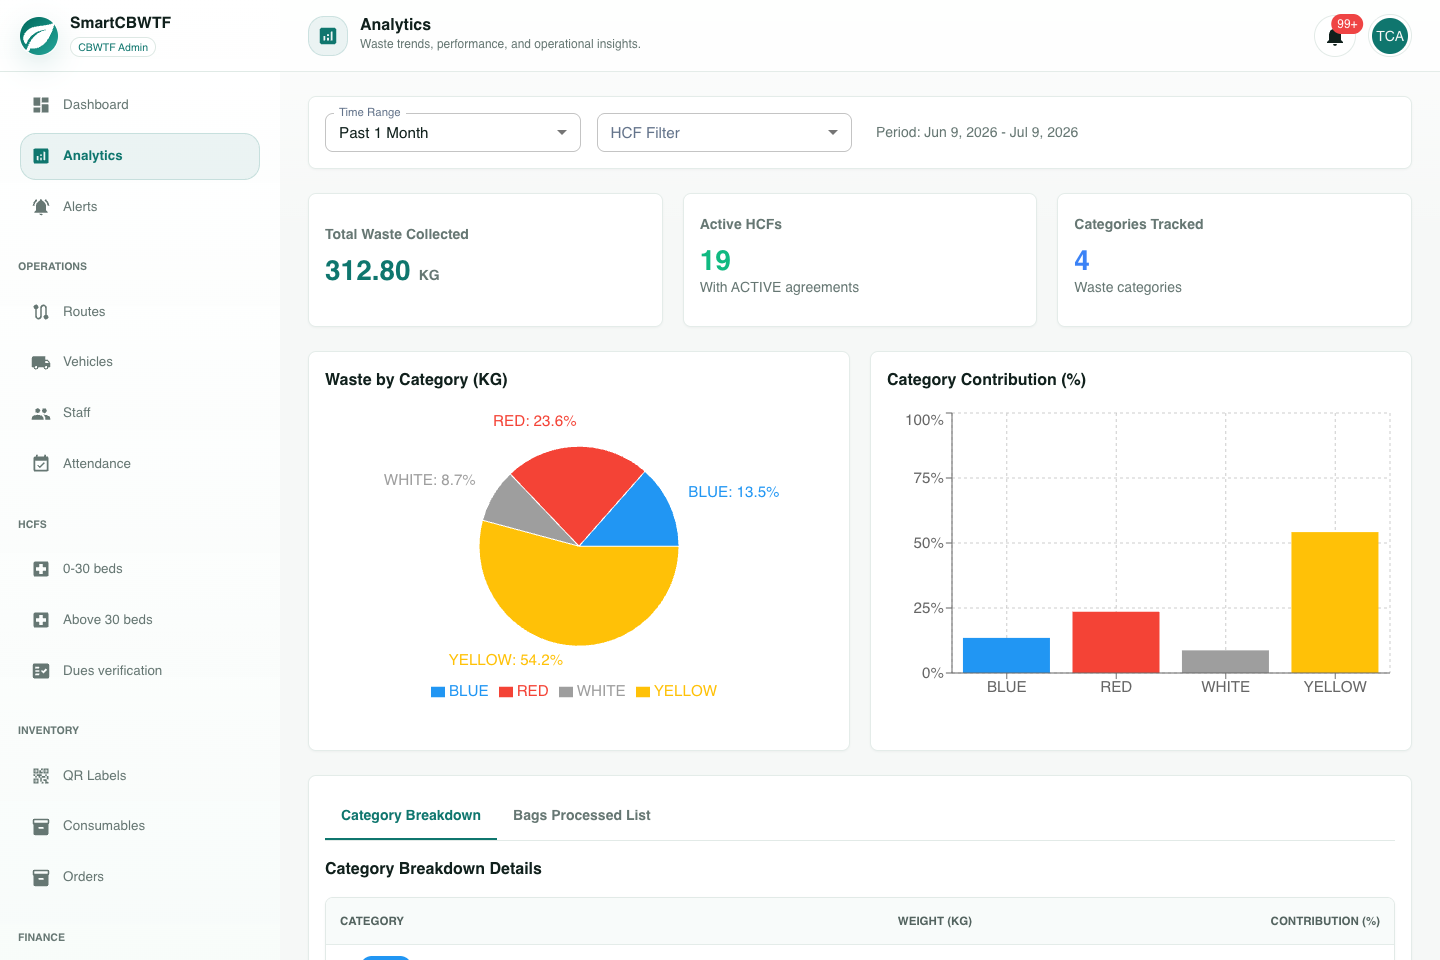
Task: Open the HCF Filter dropdown
Action: 724,133
